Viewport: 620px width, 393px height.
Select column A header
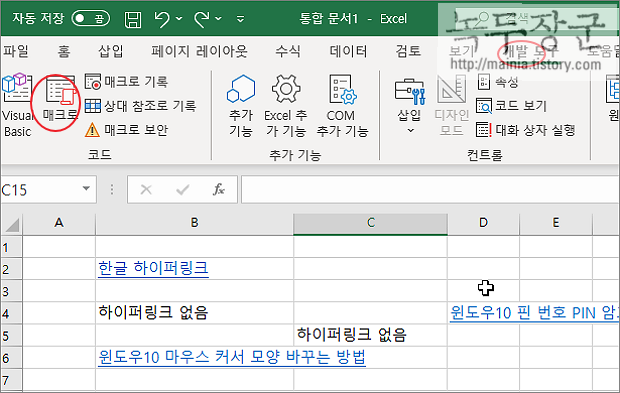[59, 223]
